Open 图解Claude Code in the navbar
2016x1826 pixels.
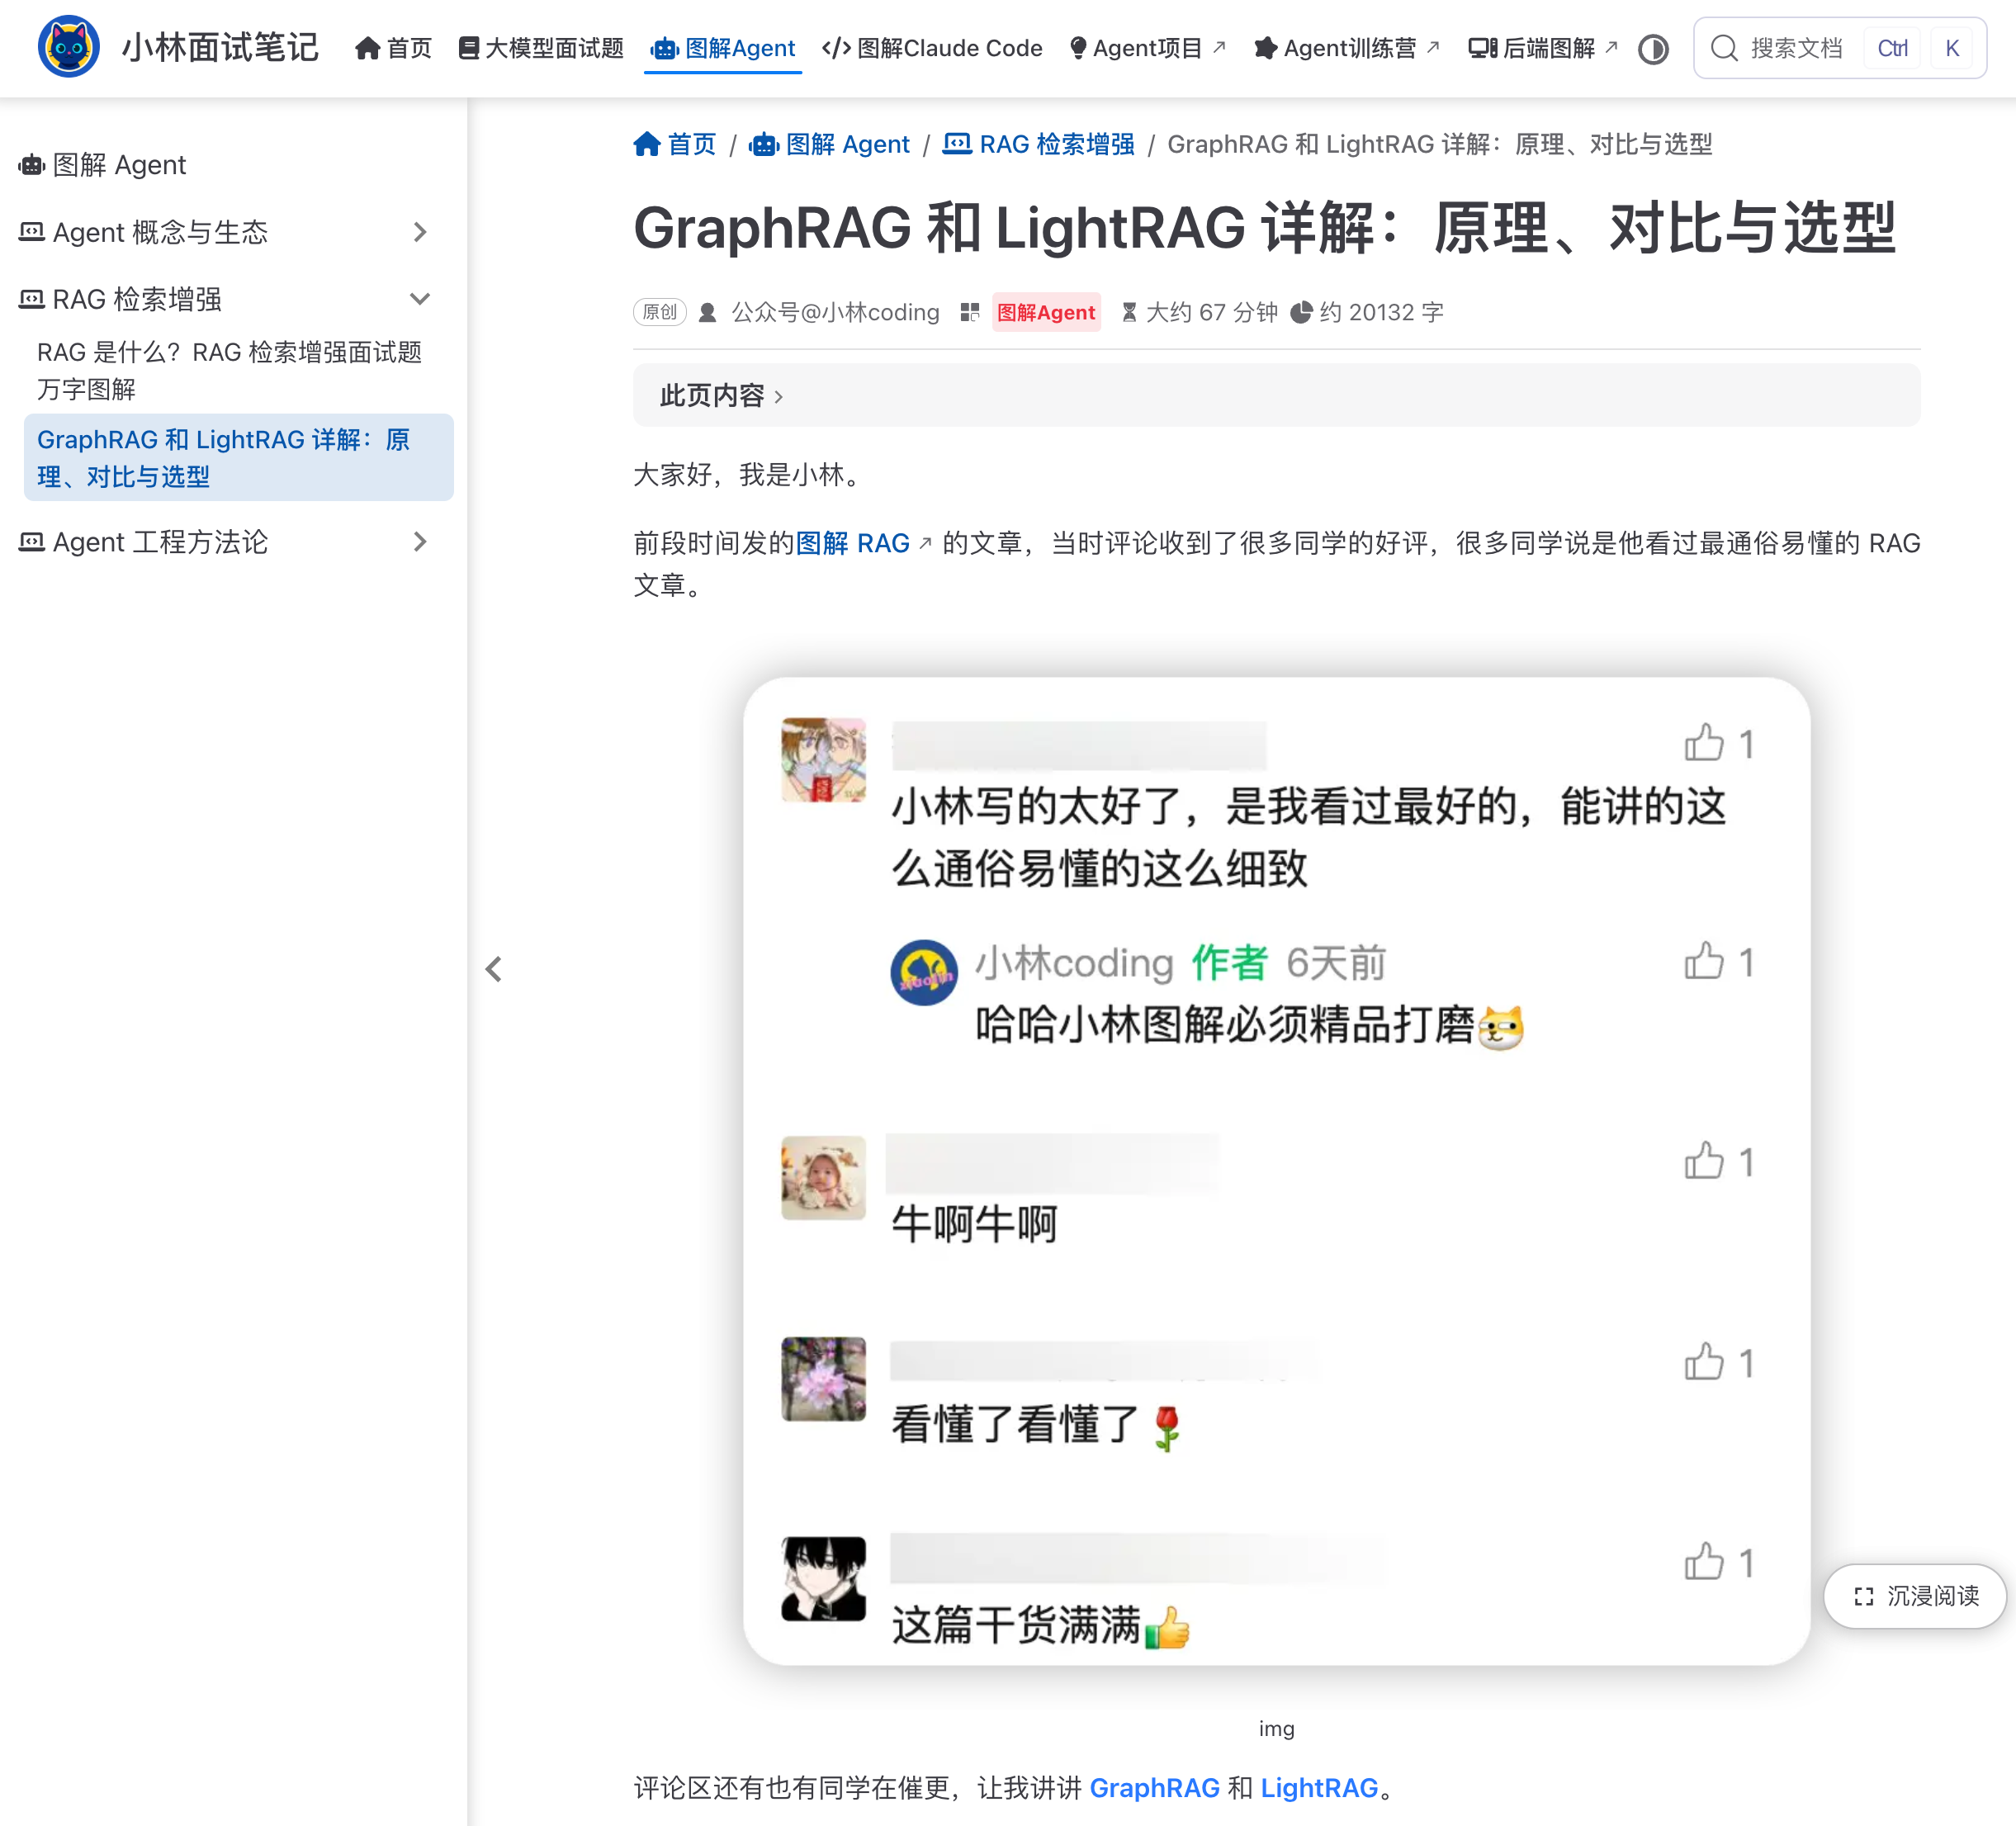pos(932,48)
